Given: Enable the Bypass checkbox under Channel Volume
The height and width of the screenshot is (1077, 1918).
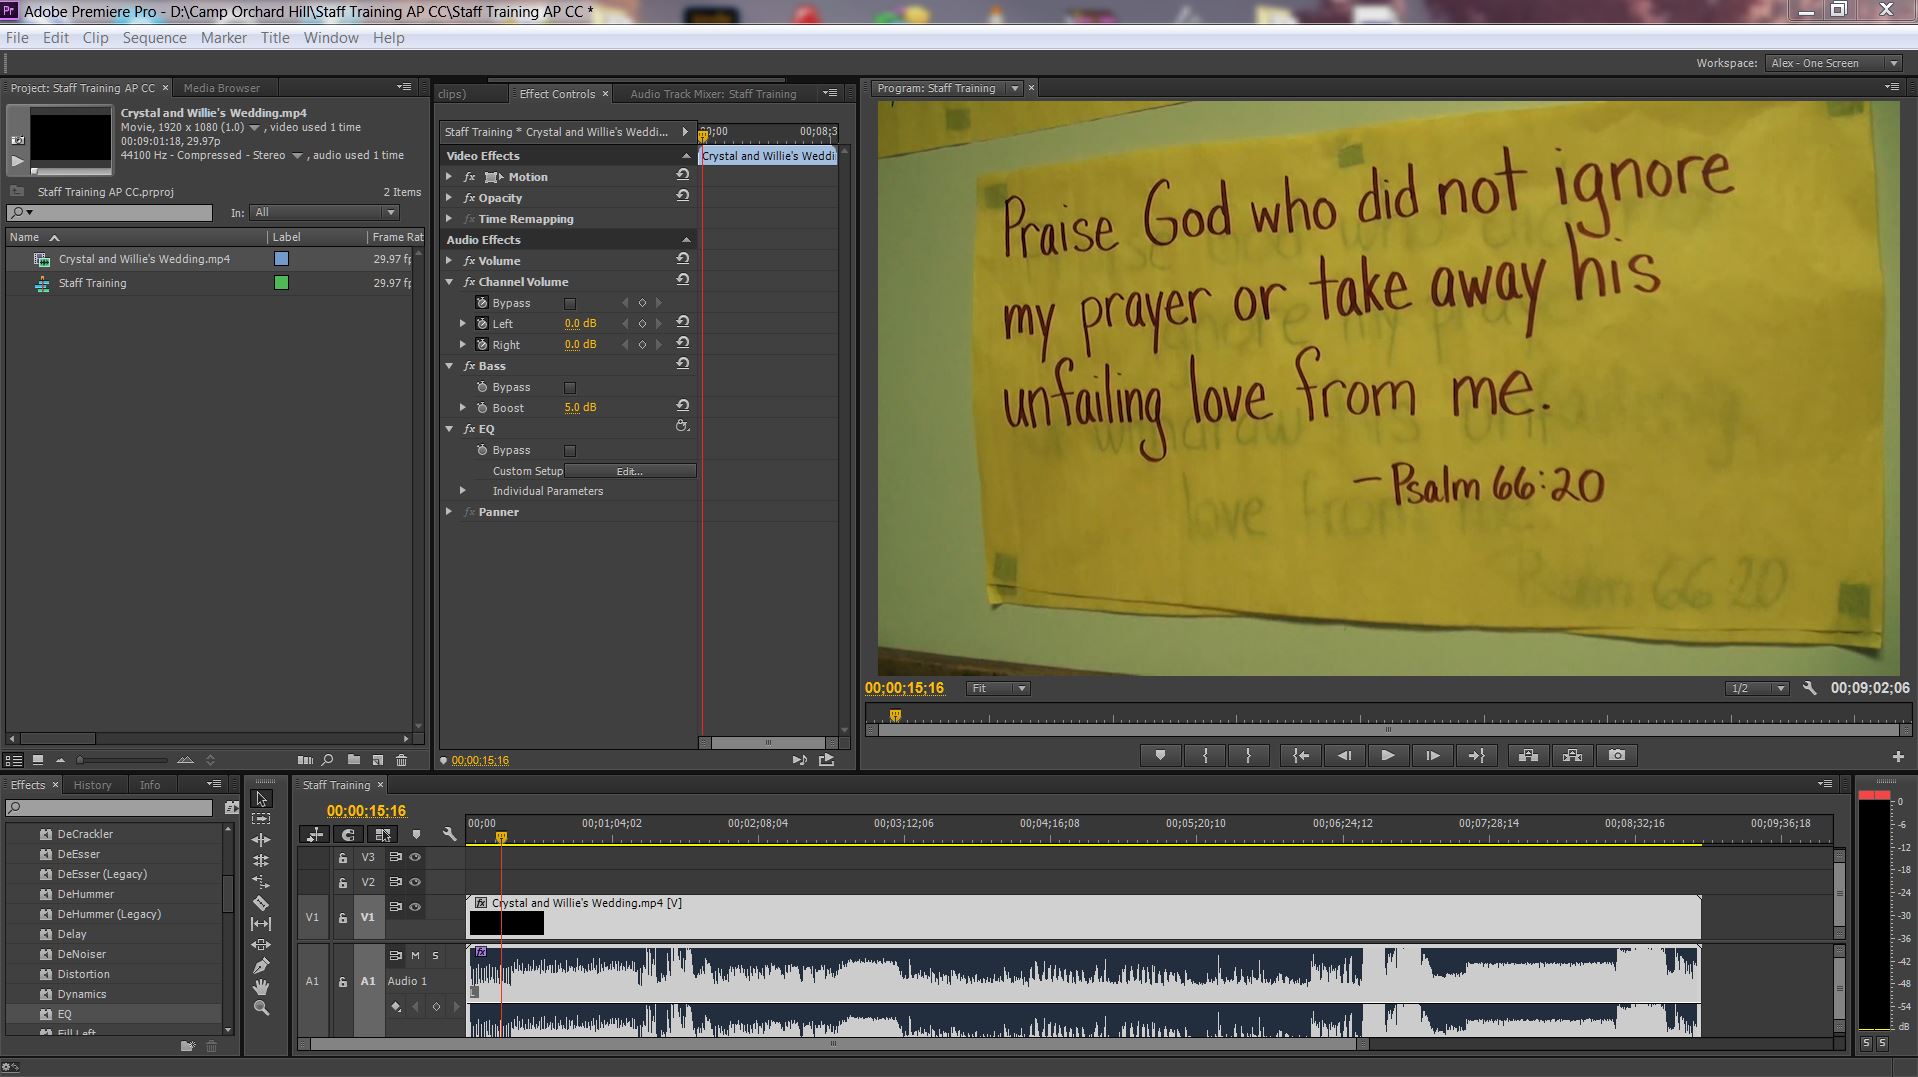Looking at the screenshot, I should pyautogui.click(x=570, y=303).
